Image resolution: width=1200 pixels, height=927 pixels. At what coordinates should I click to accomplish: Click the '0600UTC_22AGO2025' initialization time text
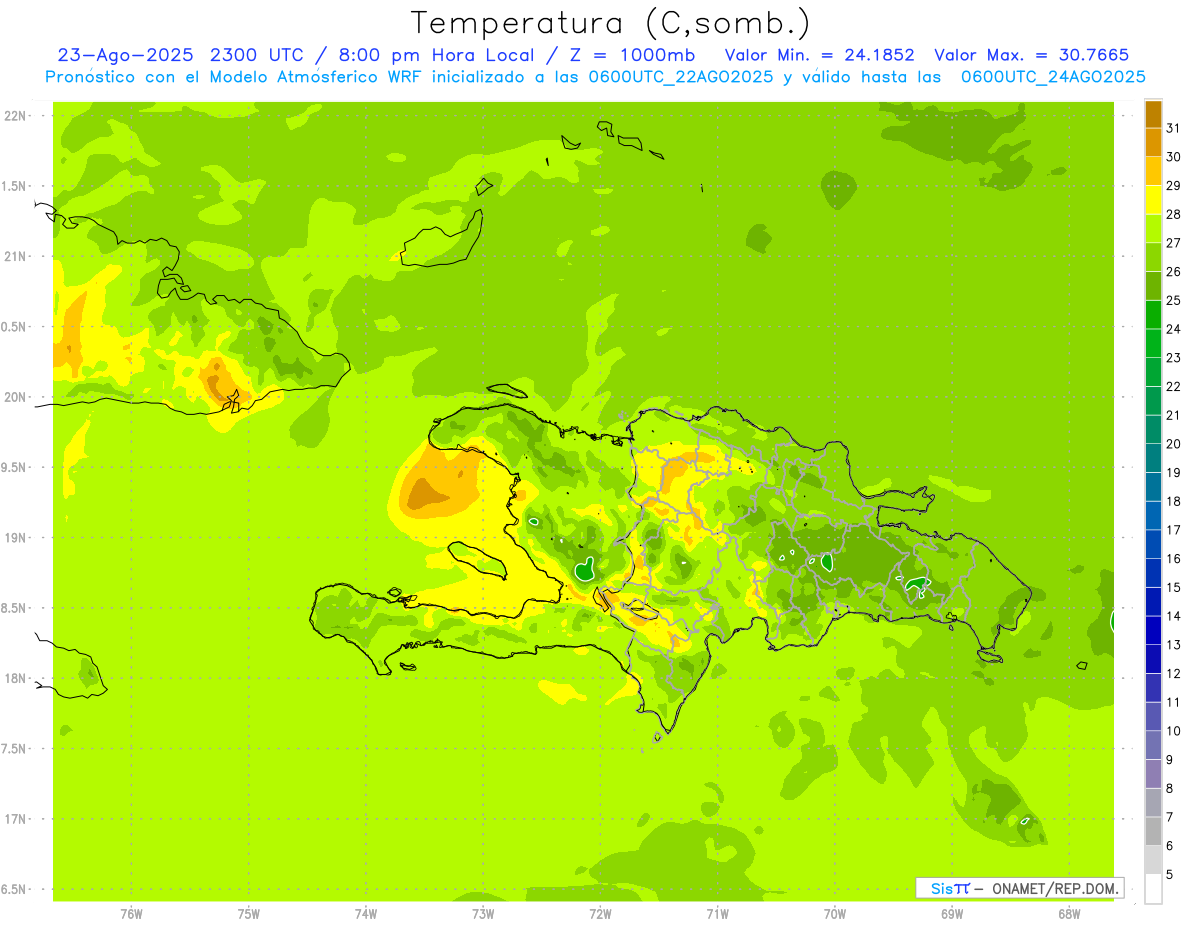point(680,77)
